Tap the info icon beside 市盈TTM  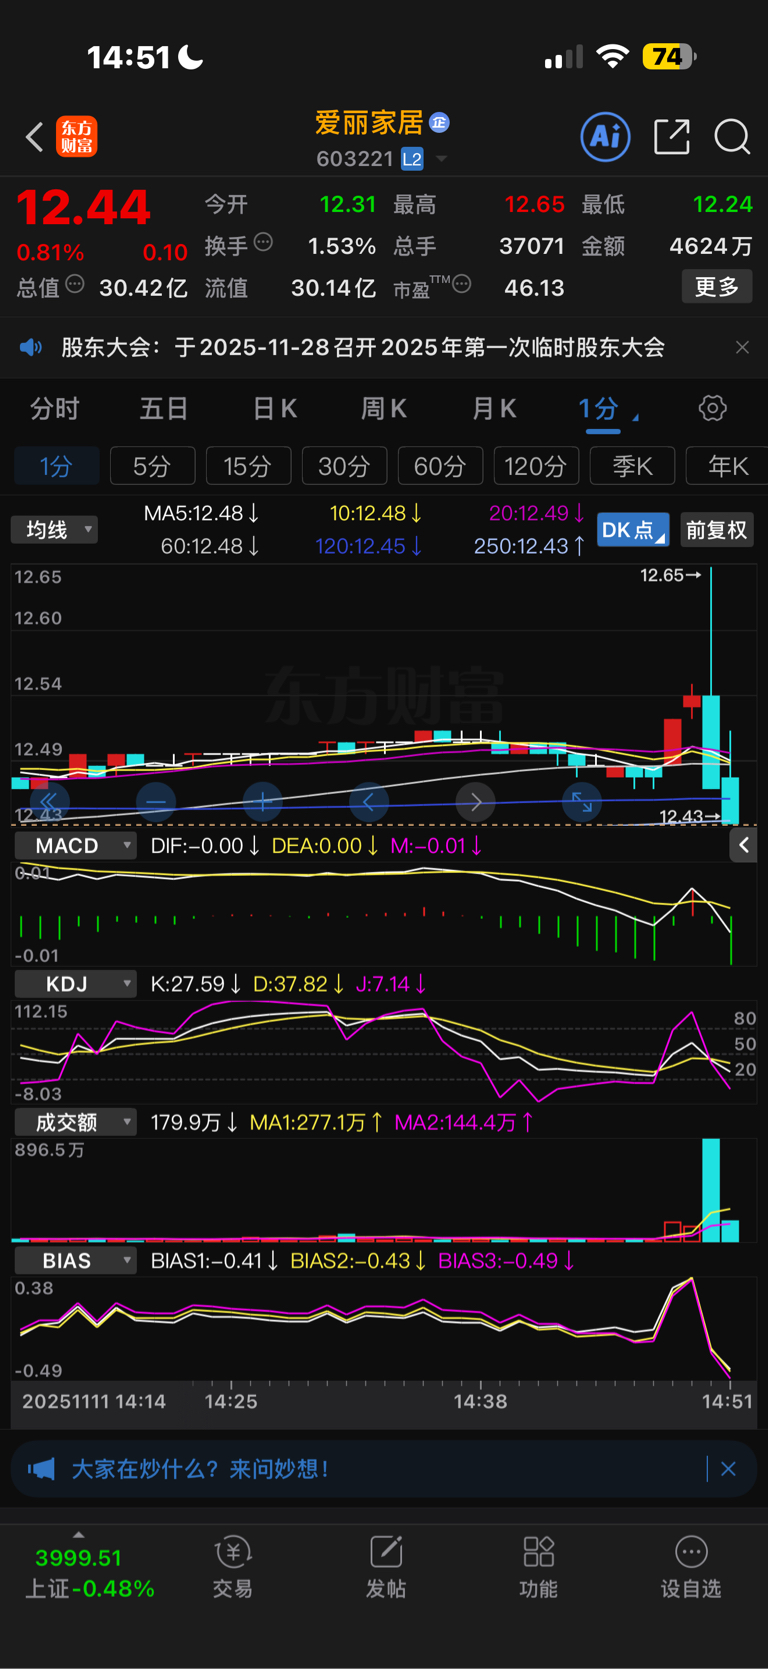(x=462, y=285)
